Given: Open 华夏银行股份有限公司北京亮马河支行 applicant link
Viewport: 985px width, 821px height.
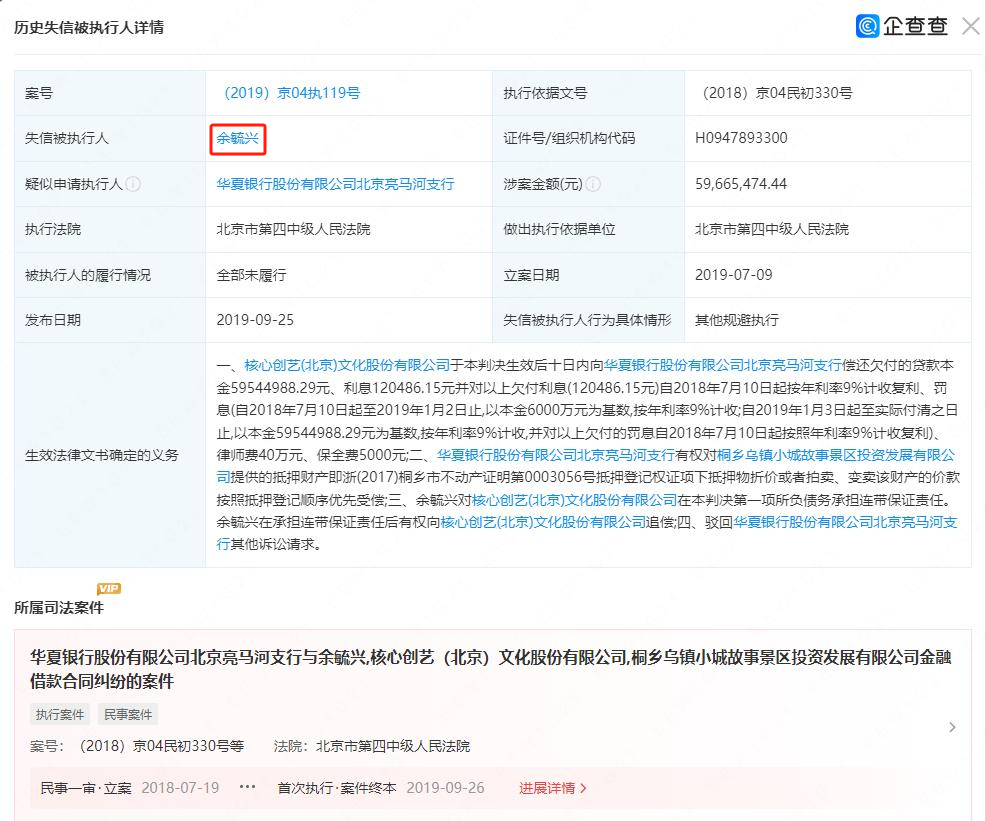Looking at the screenshot, I should [335, 184].
